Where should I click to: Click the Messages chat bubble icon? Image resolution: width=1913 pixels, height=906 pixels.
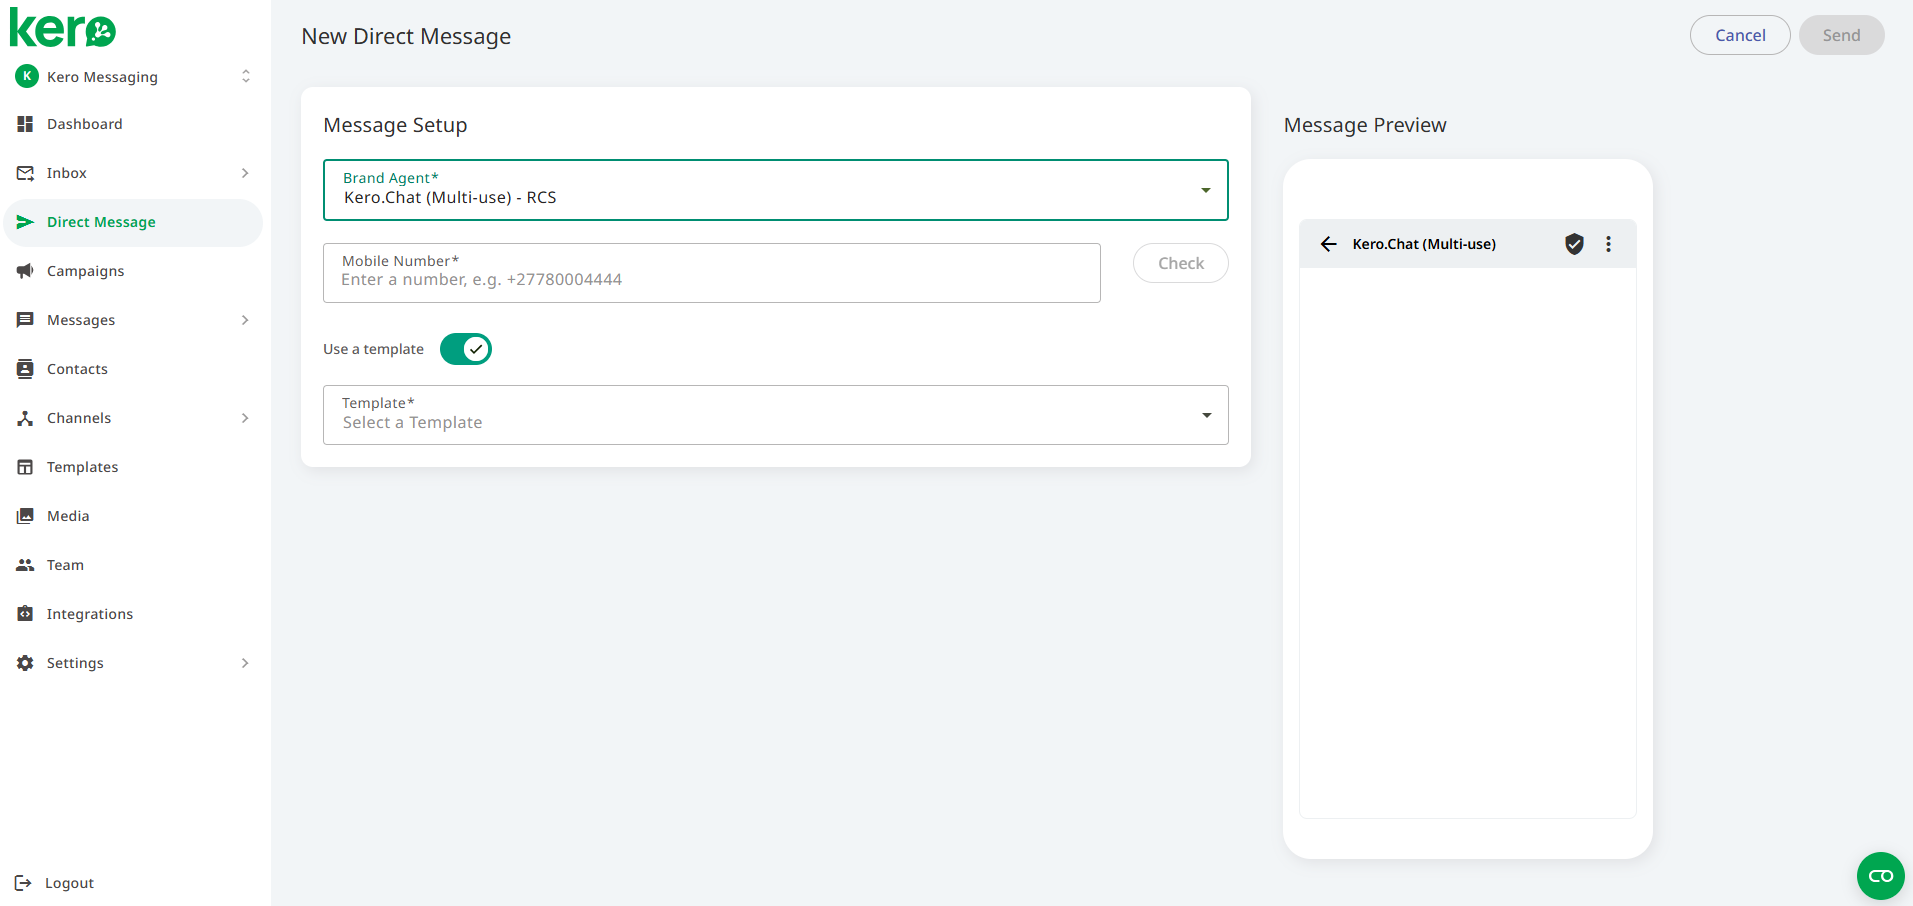pyautogui.click(x=25, y=320)
